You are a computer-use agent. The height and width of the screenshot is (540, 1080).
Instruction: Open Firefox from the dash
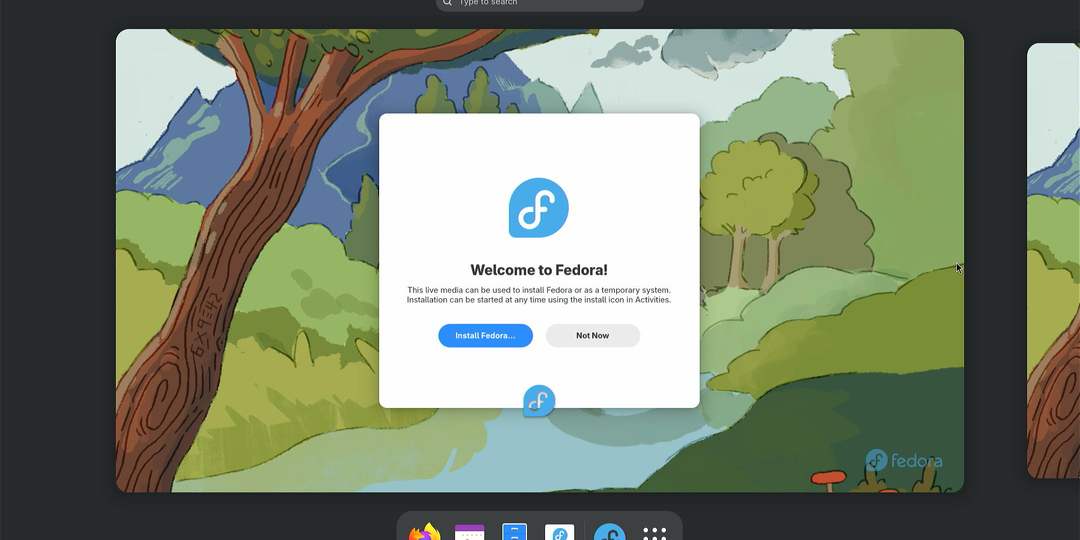coord(424,532)
